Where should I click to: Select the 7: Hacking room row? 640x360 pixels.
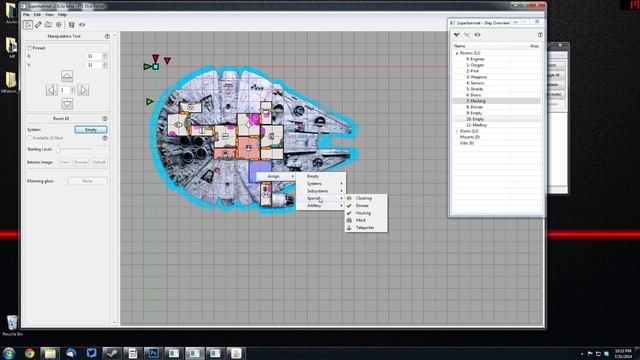click(496, 101)
